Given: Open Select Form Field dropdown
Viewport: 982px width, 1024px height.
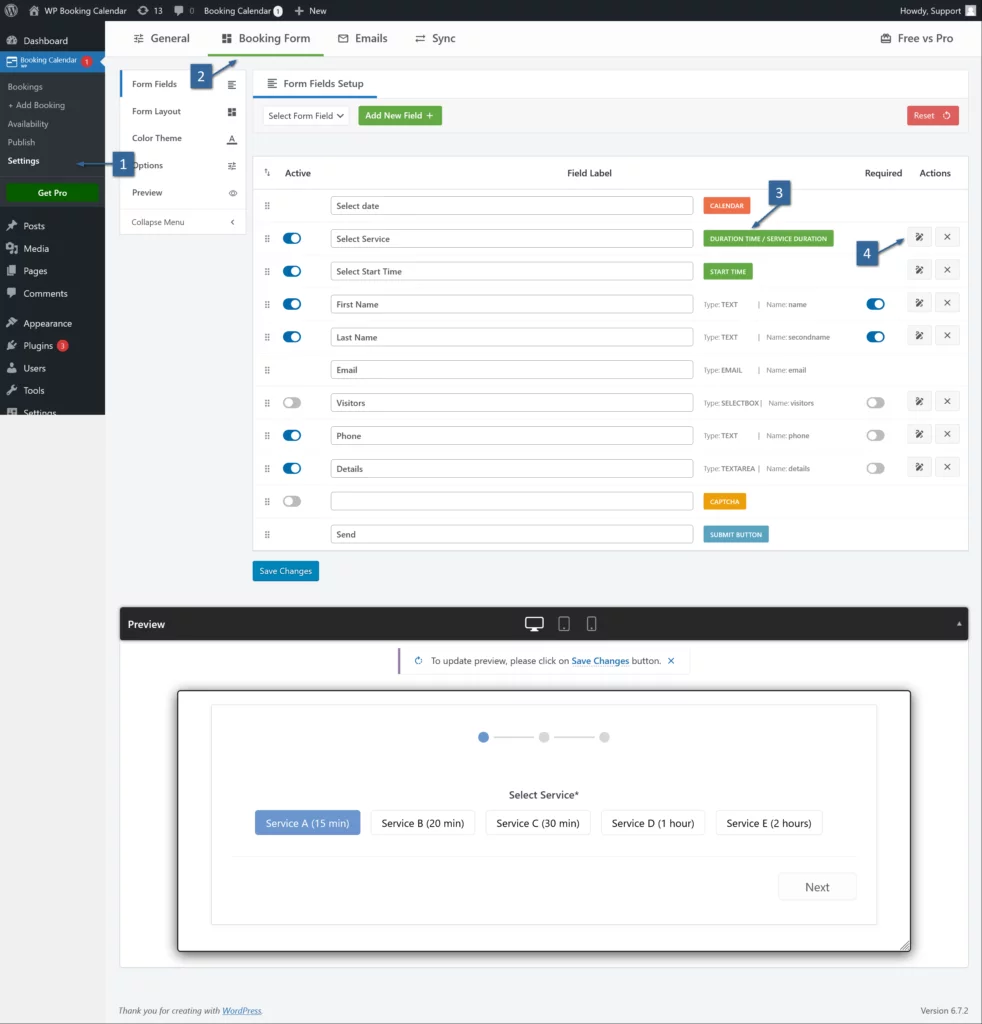Looking at the screenshot, I should coord(306,116).
